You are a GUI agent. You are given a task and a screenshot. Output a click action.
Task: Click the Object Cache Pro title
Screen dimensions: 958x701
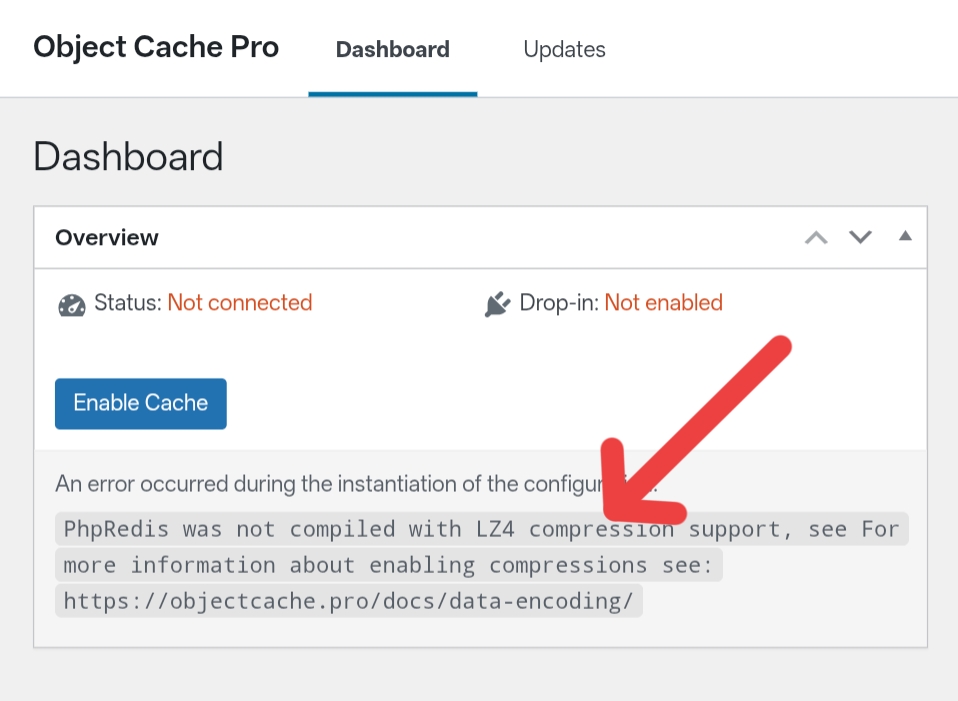pos(156,47)
